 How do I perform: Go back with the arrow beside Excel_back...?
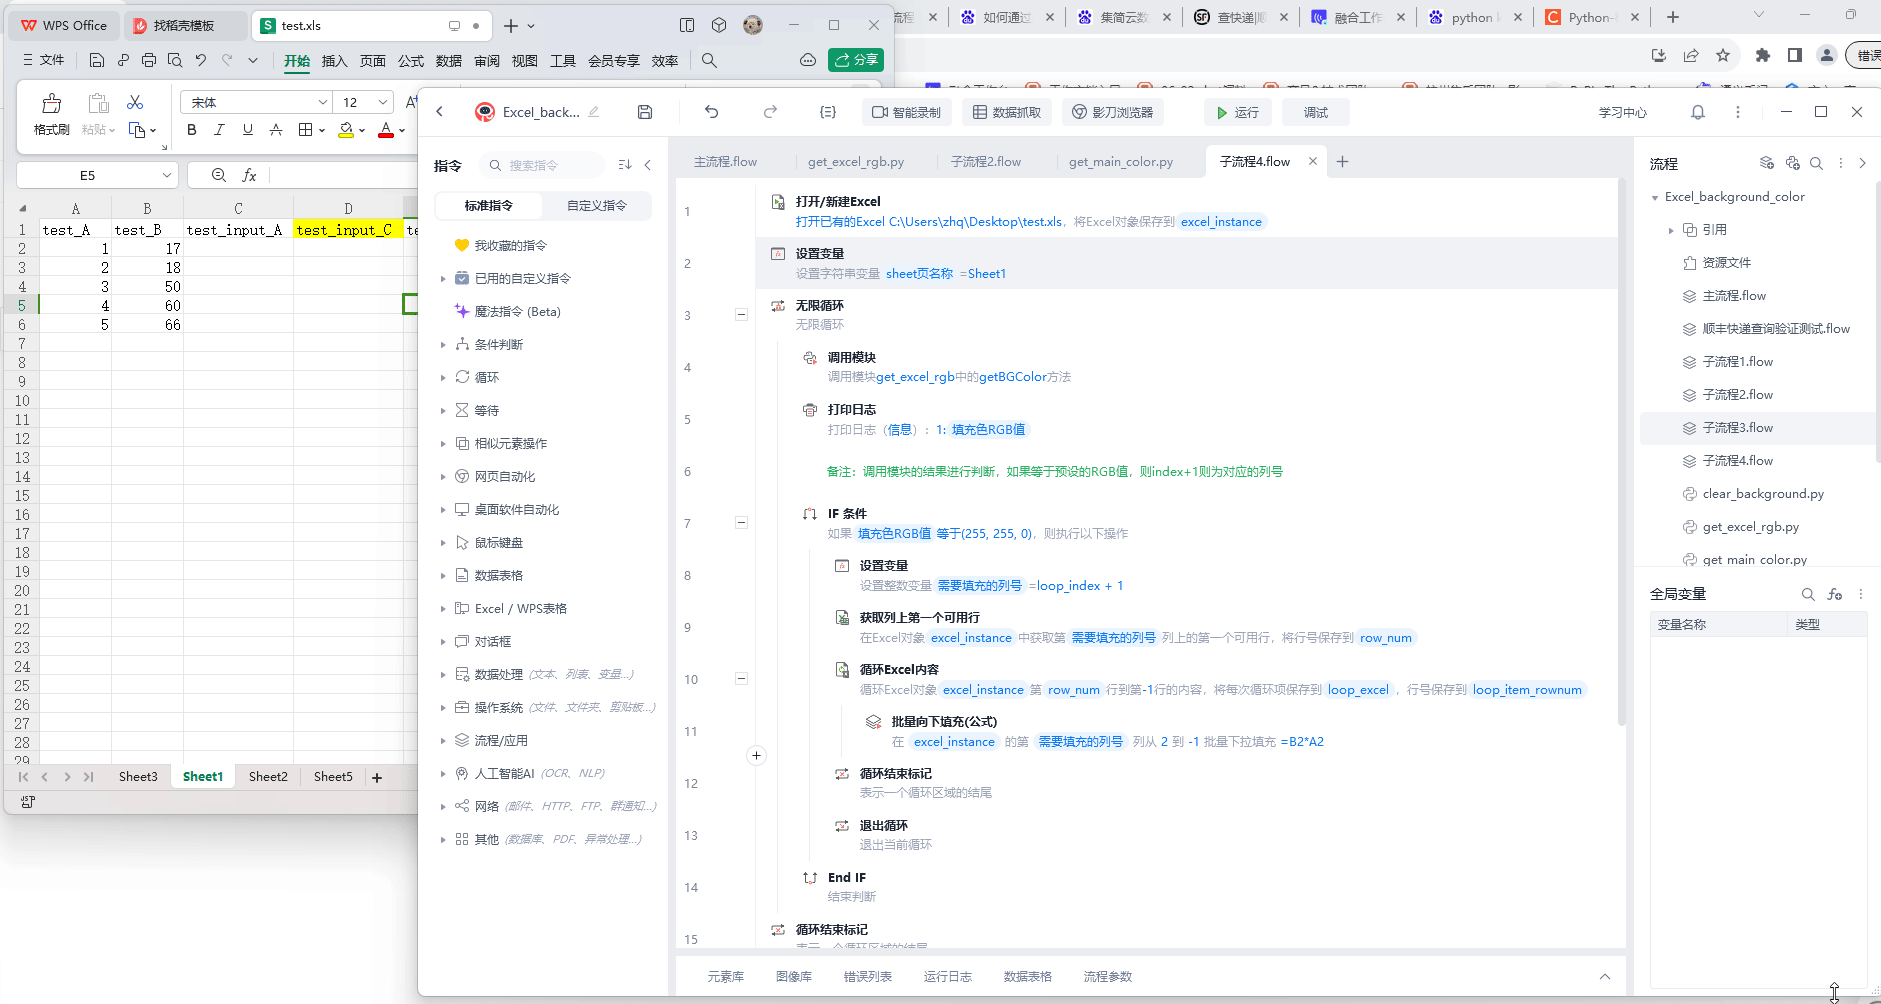(440, 112)
